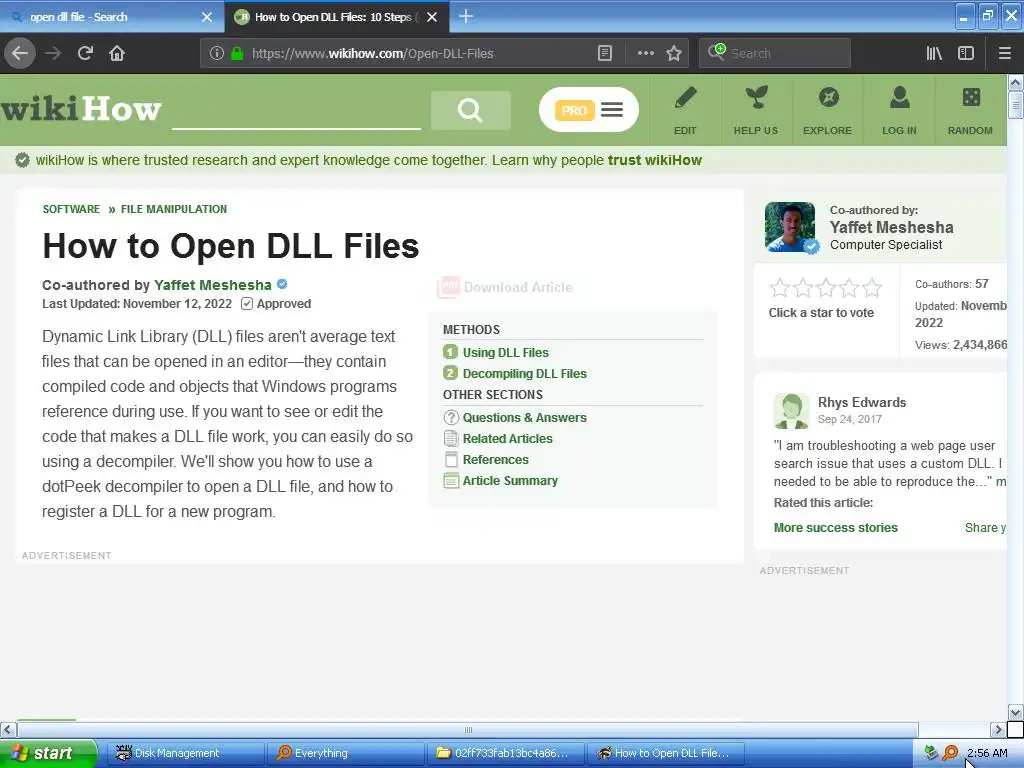Click the Download Article button
Image resolution: width=1024 pixels, height=768 pixels.
point(505,287)
